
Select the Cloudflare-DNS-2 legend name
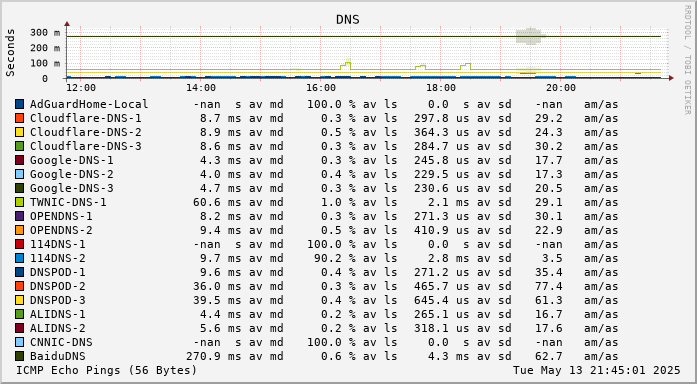[x=85, y=132]
